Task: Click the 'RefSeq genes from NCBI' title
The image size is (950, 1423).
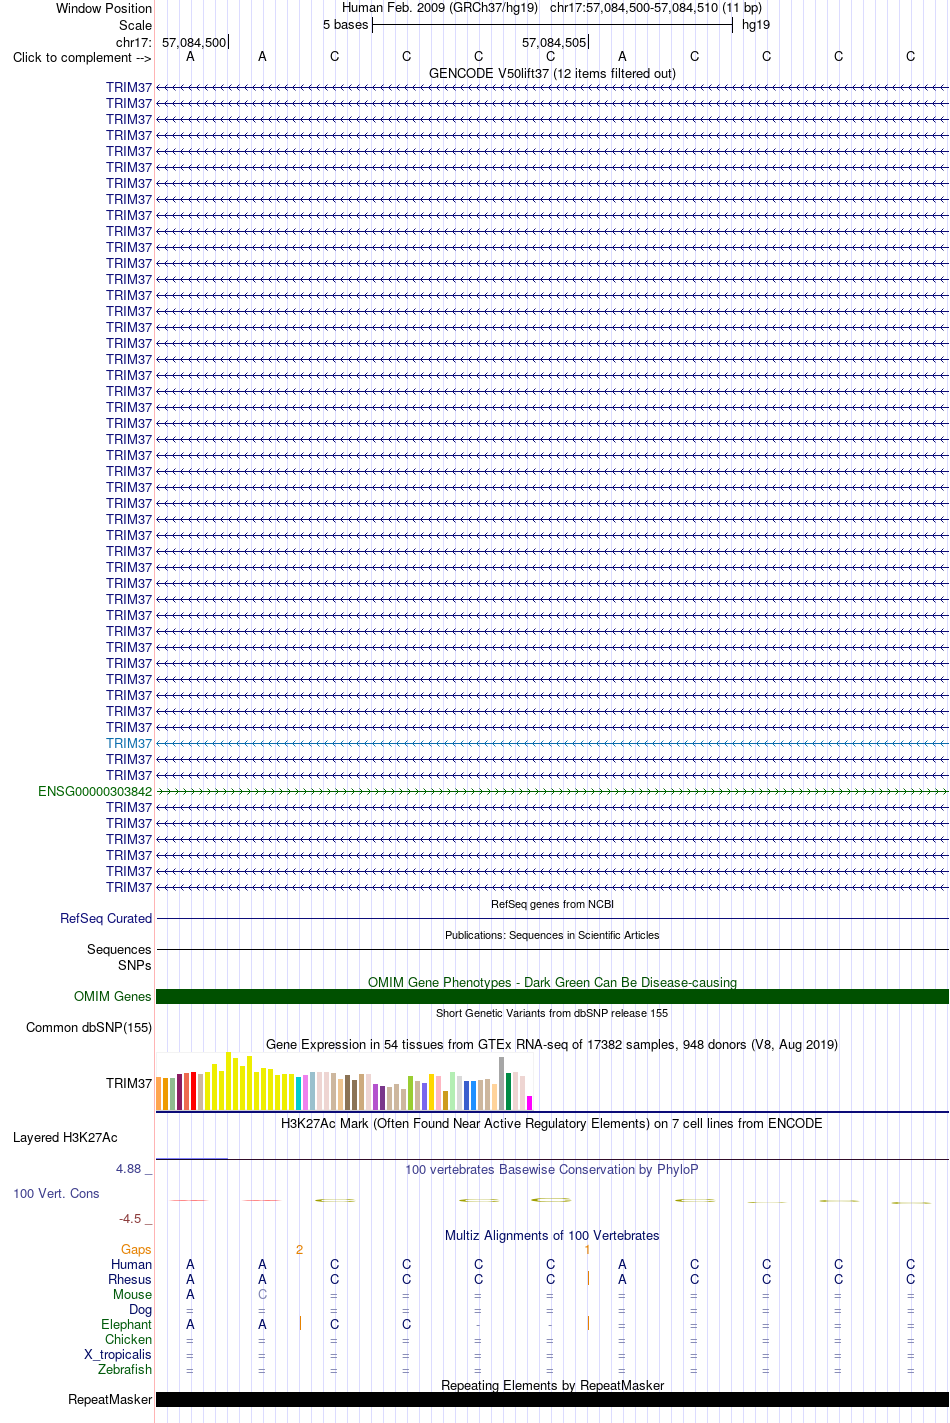Action: pos(552,904)
